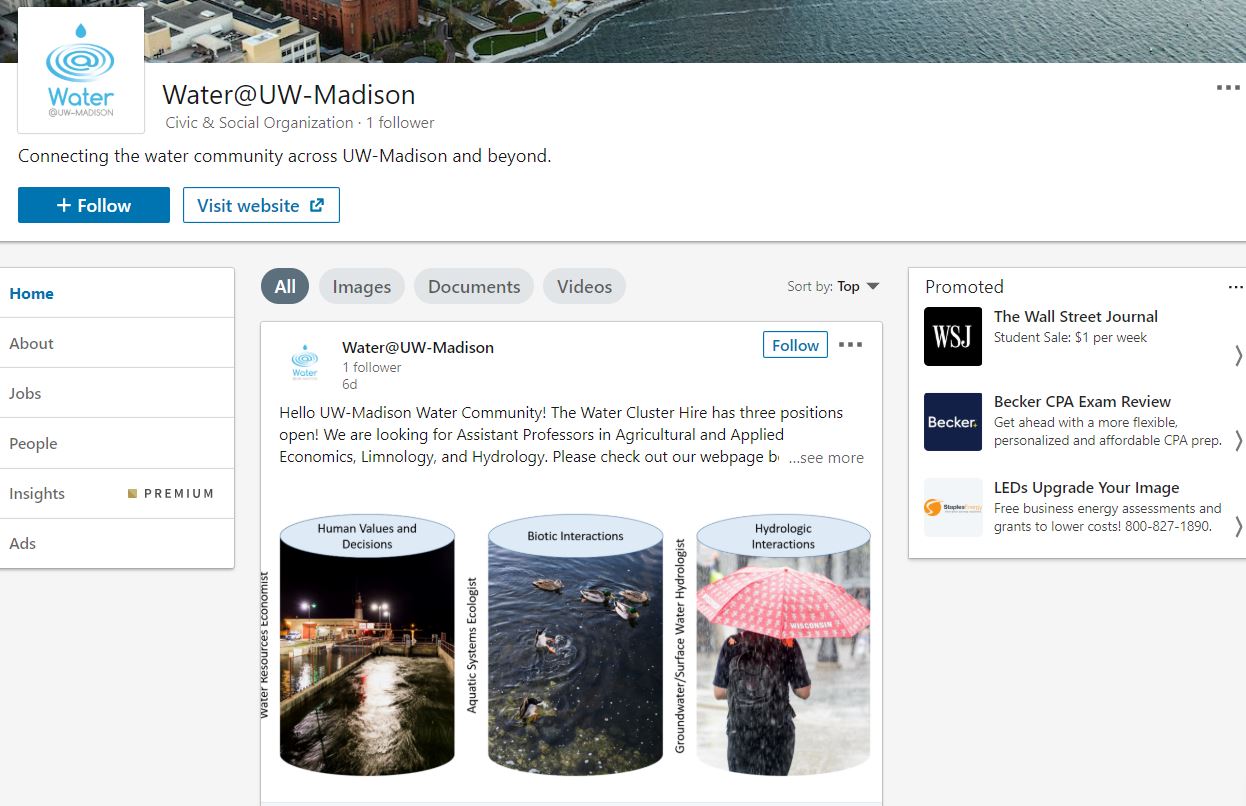The width and height of the screenshot is (1246, 806).
Task: Select the Videos filter pill
Action: pos(584,287)
